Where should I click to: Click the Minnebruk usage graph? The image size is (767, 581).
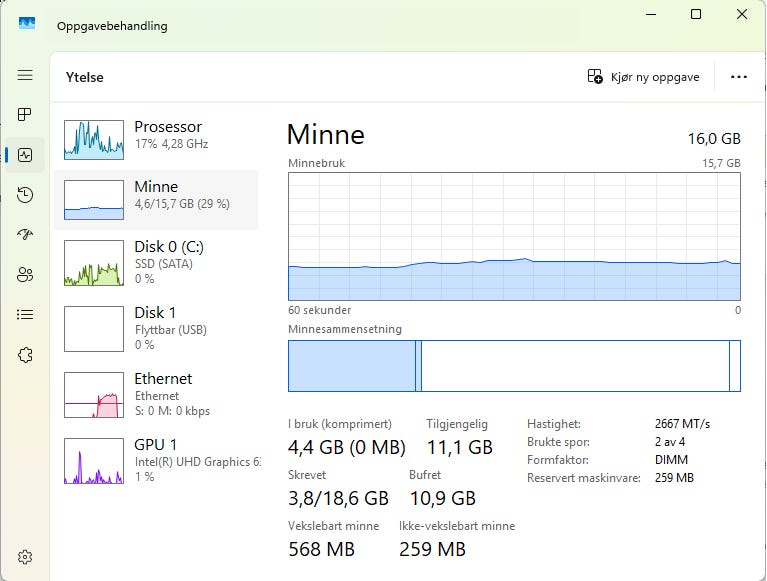point(514,236)
